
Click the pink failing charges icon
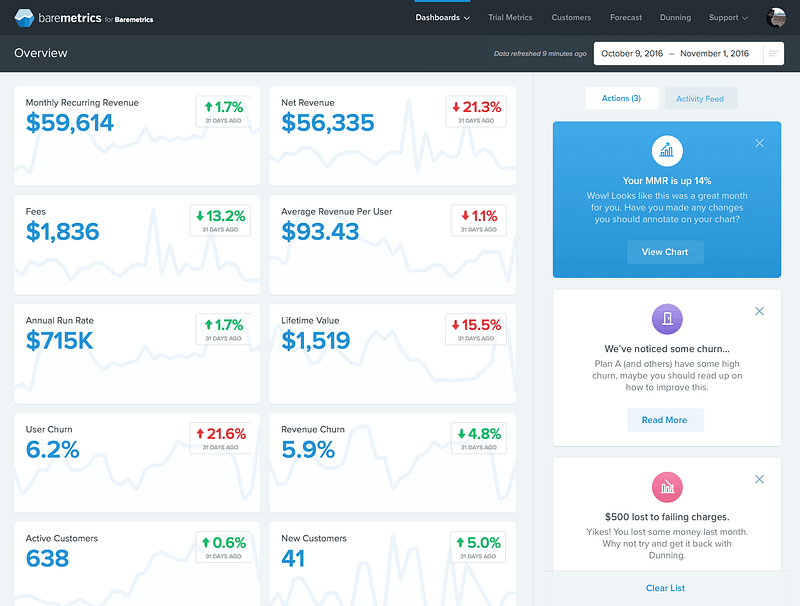click(x=667, y=487)
